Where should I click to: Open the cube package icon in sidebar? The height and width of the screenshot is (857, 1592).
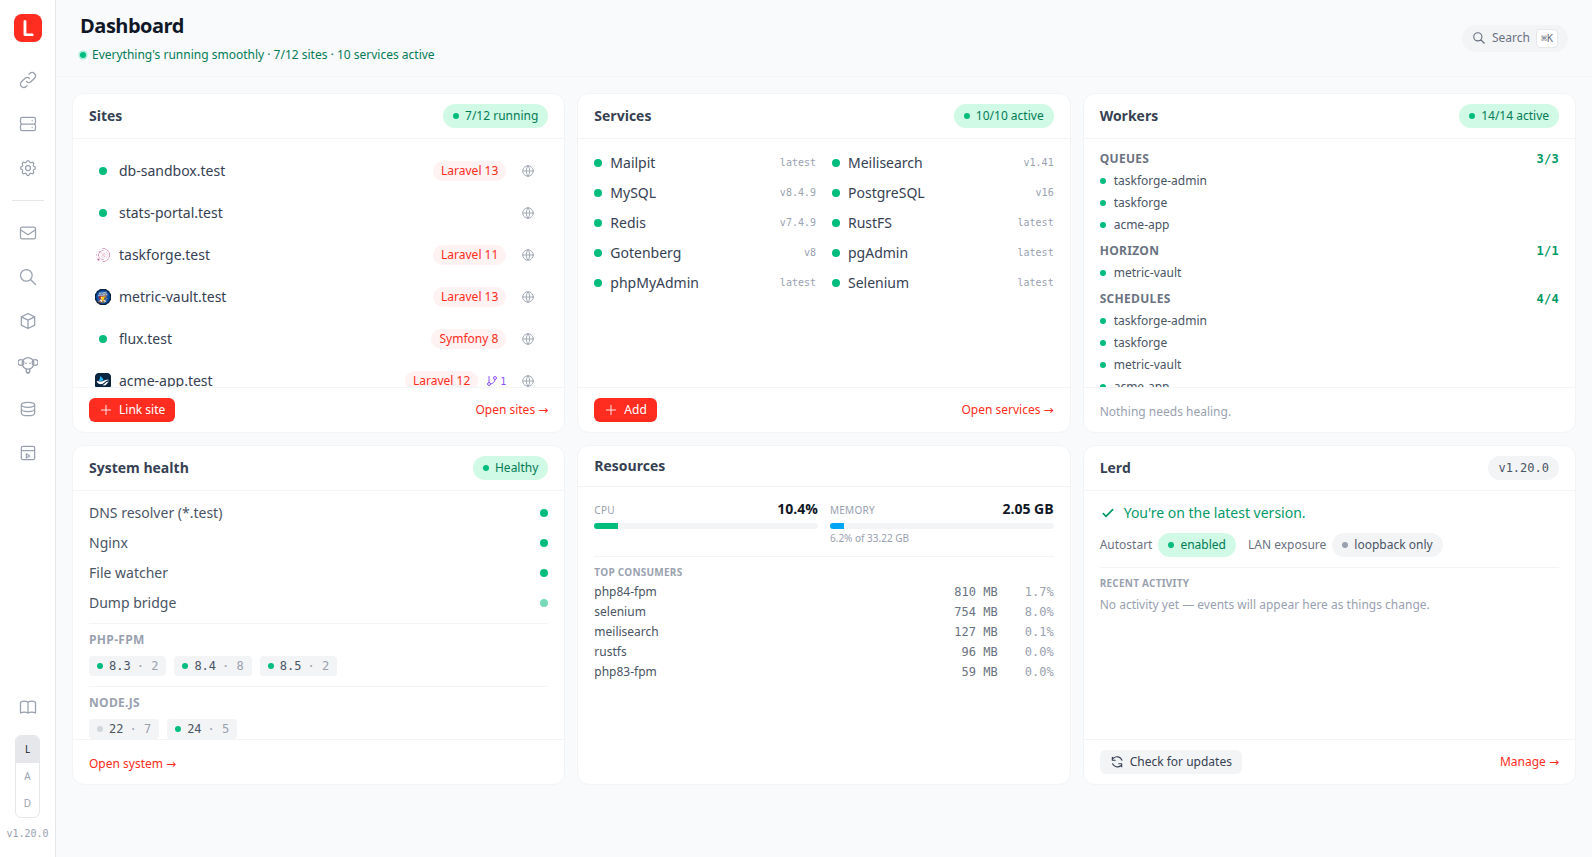tap(28, 321)
